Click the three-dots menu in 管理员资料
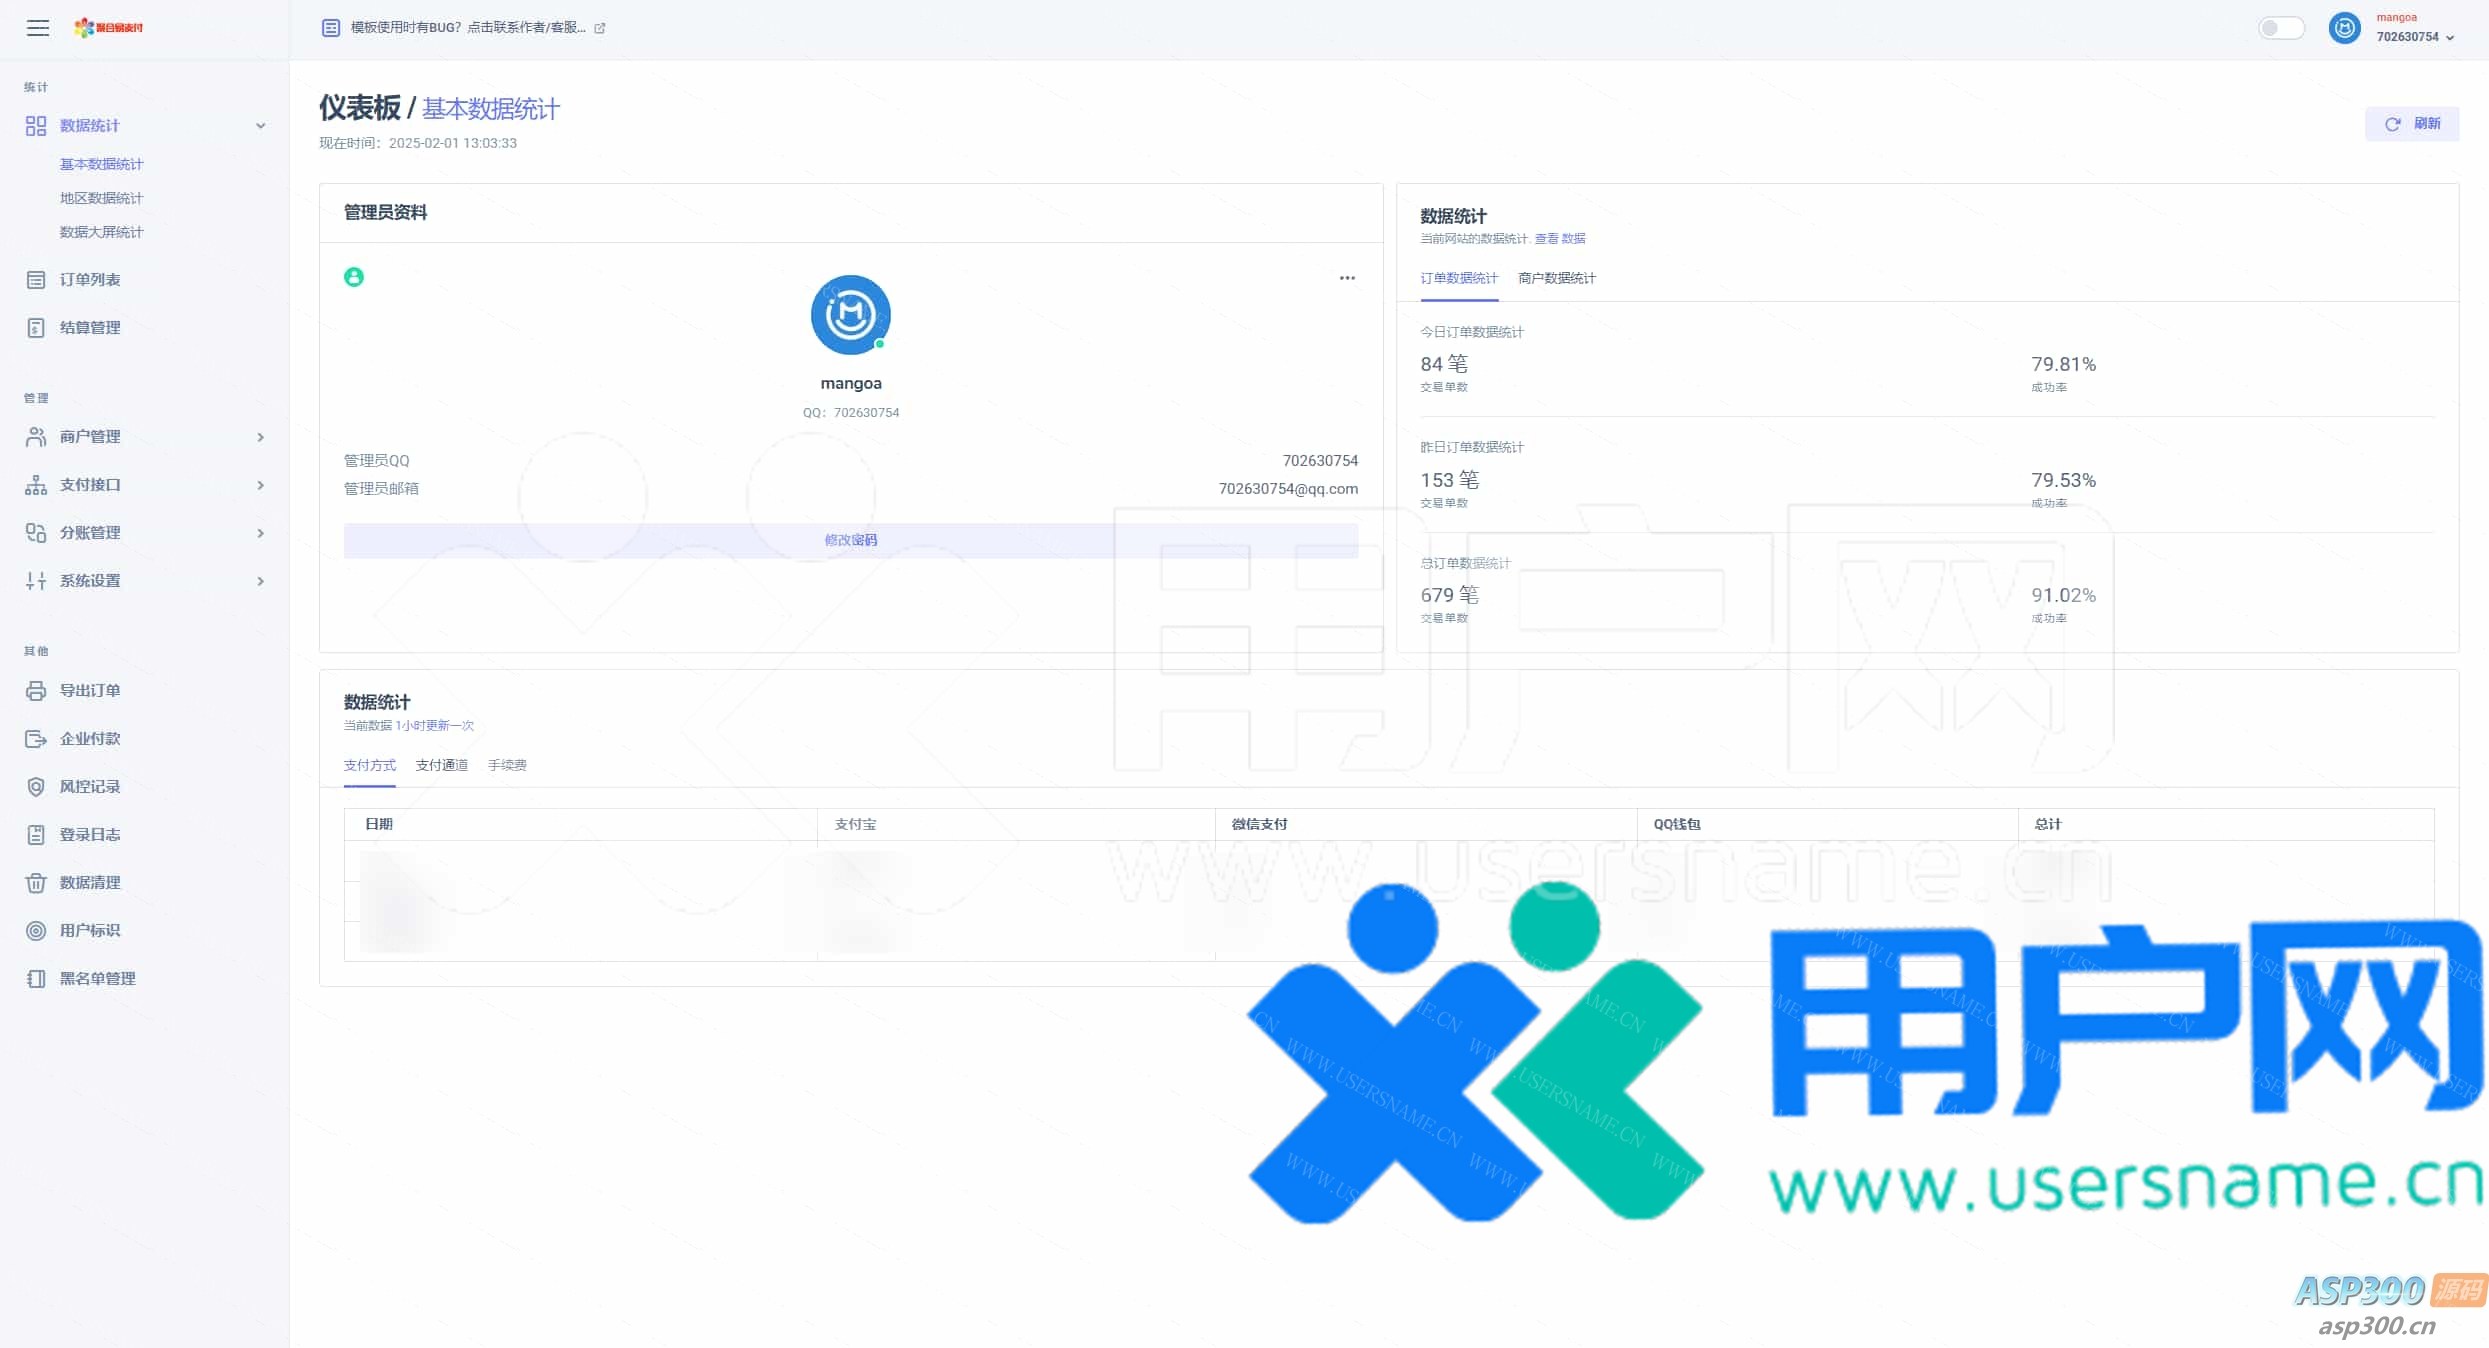The width and height of the screenshot is (2489, 1348). [1347, 278]
